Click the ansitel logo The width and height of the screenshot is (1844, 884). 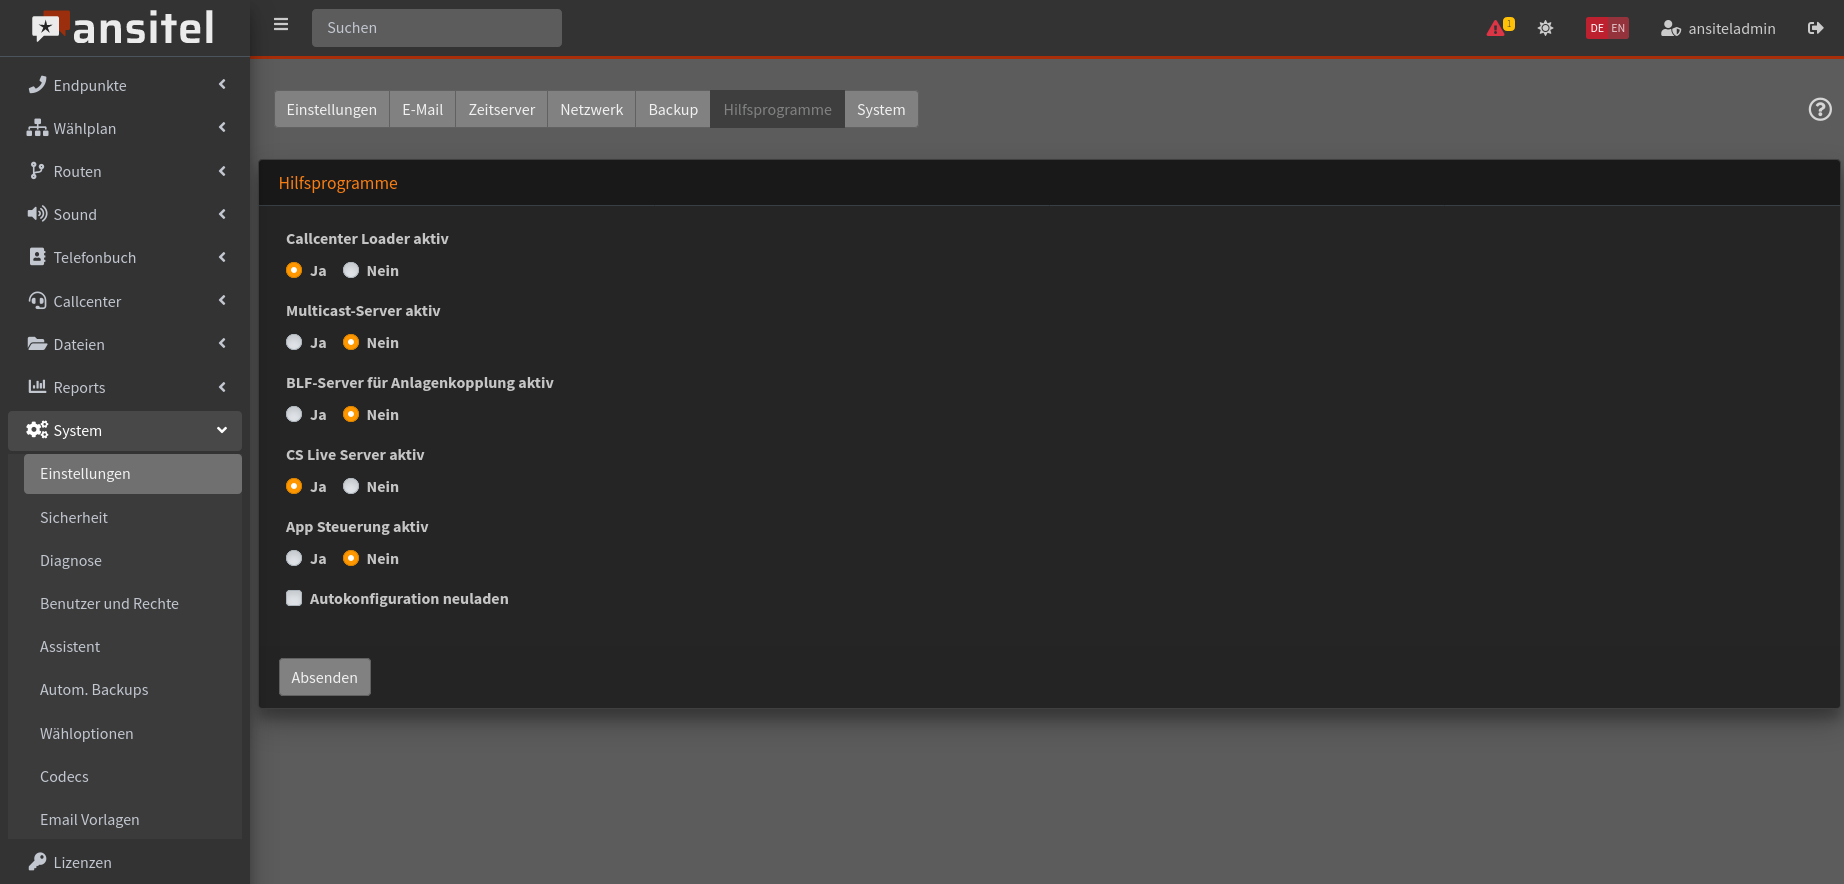[x=123, y=28]
